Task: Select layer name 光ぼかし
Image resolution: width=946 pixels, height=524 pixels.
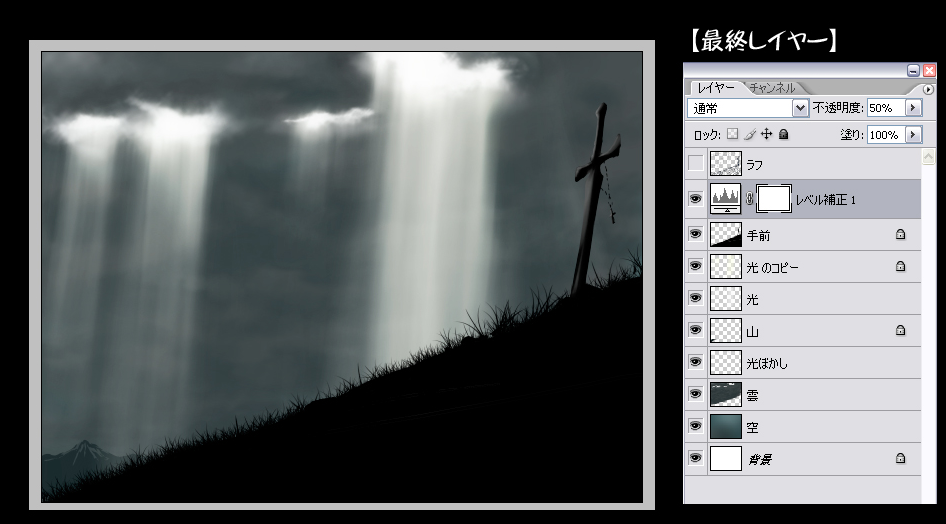Action: pyautogui.click(x=767, y=363)
